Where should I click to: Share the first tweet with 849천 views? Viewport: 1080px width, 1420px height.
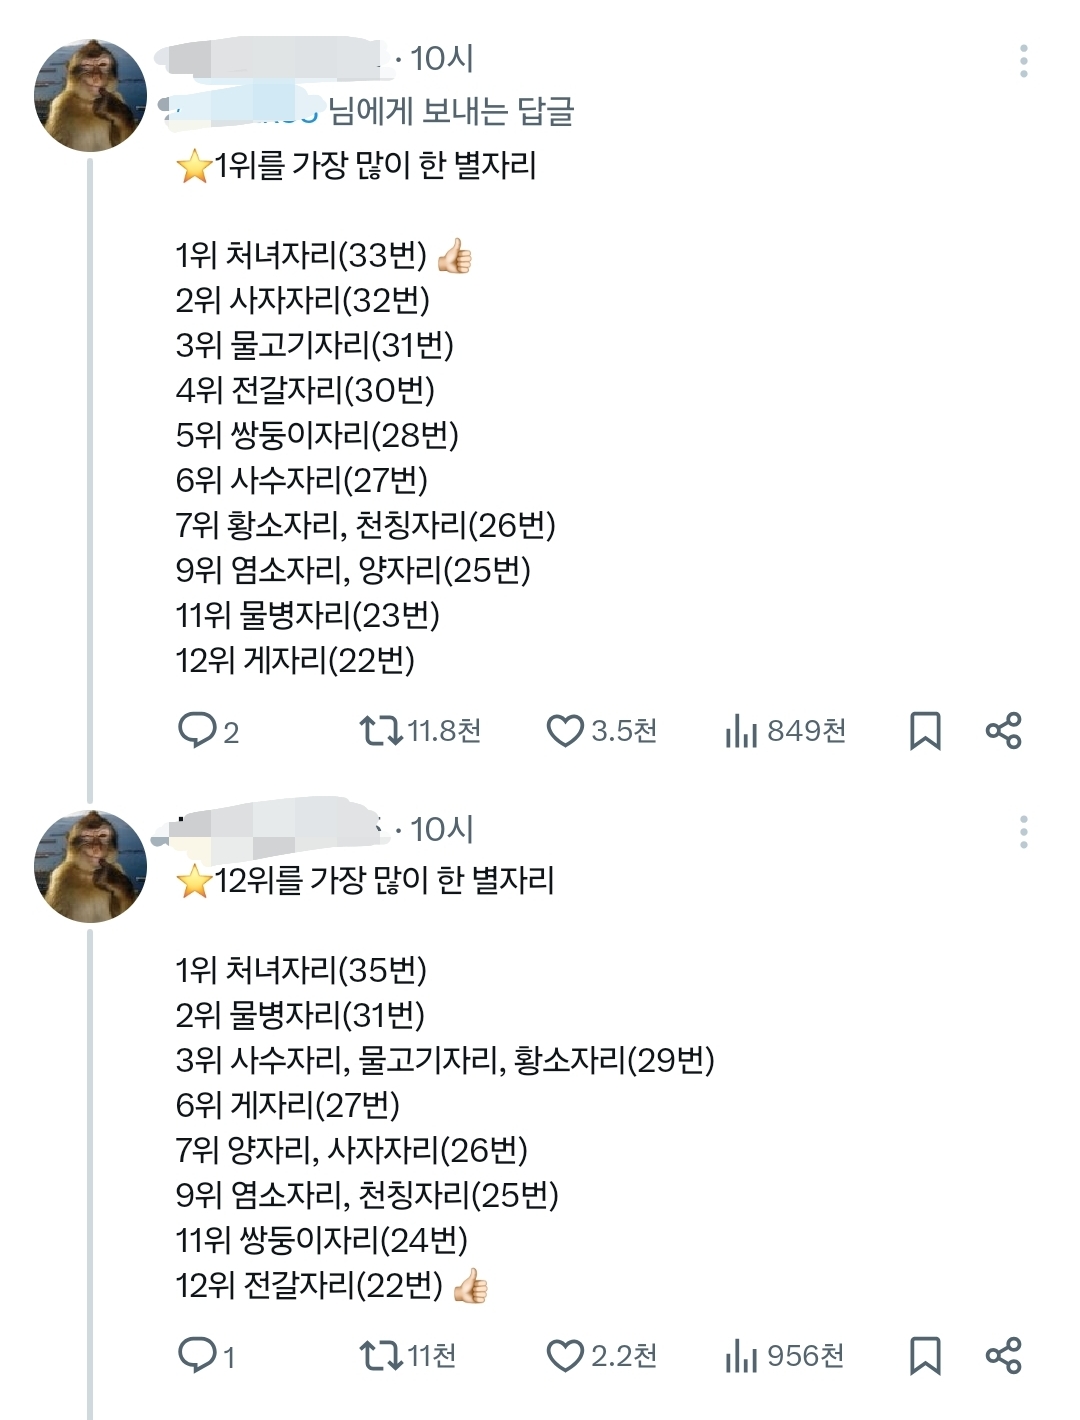[x=1003, y=731]
